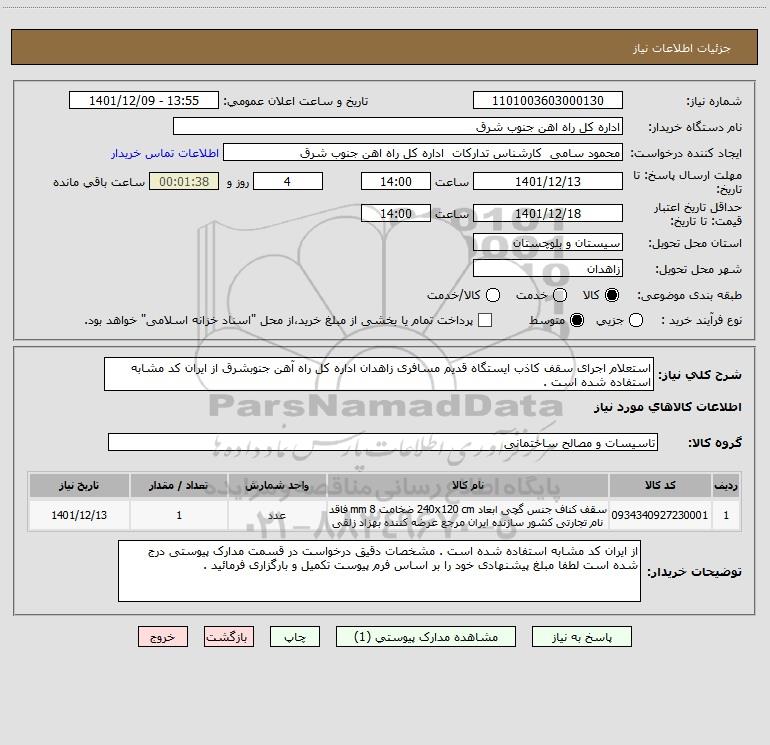Image resolution: width=770 pixels, height=745 pixels.
Task: Click the province field سیستان و بلوچستان
Action: coord(548,243)
